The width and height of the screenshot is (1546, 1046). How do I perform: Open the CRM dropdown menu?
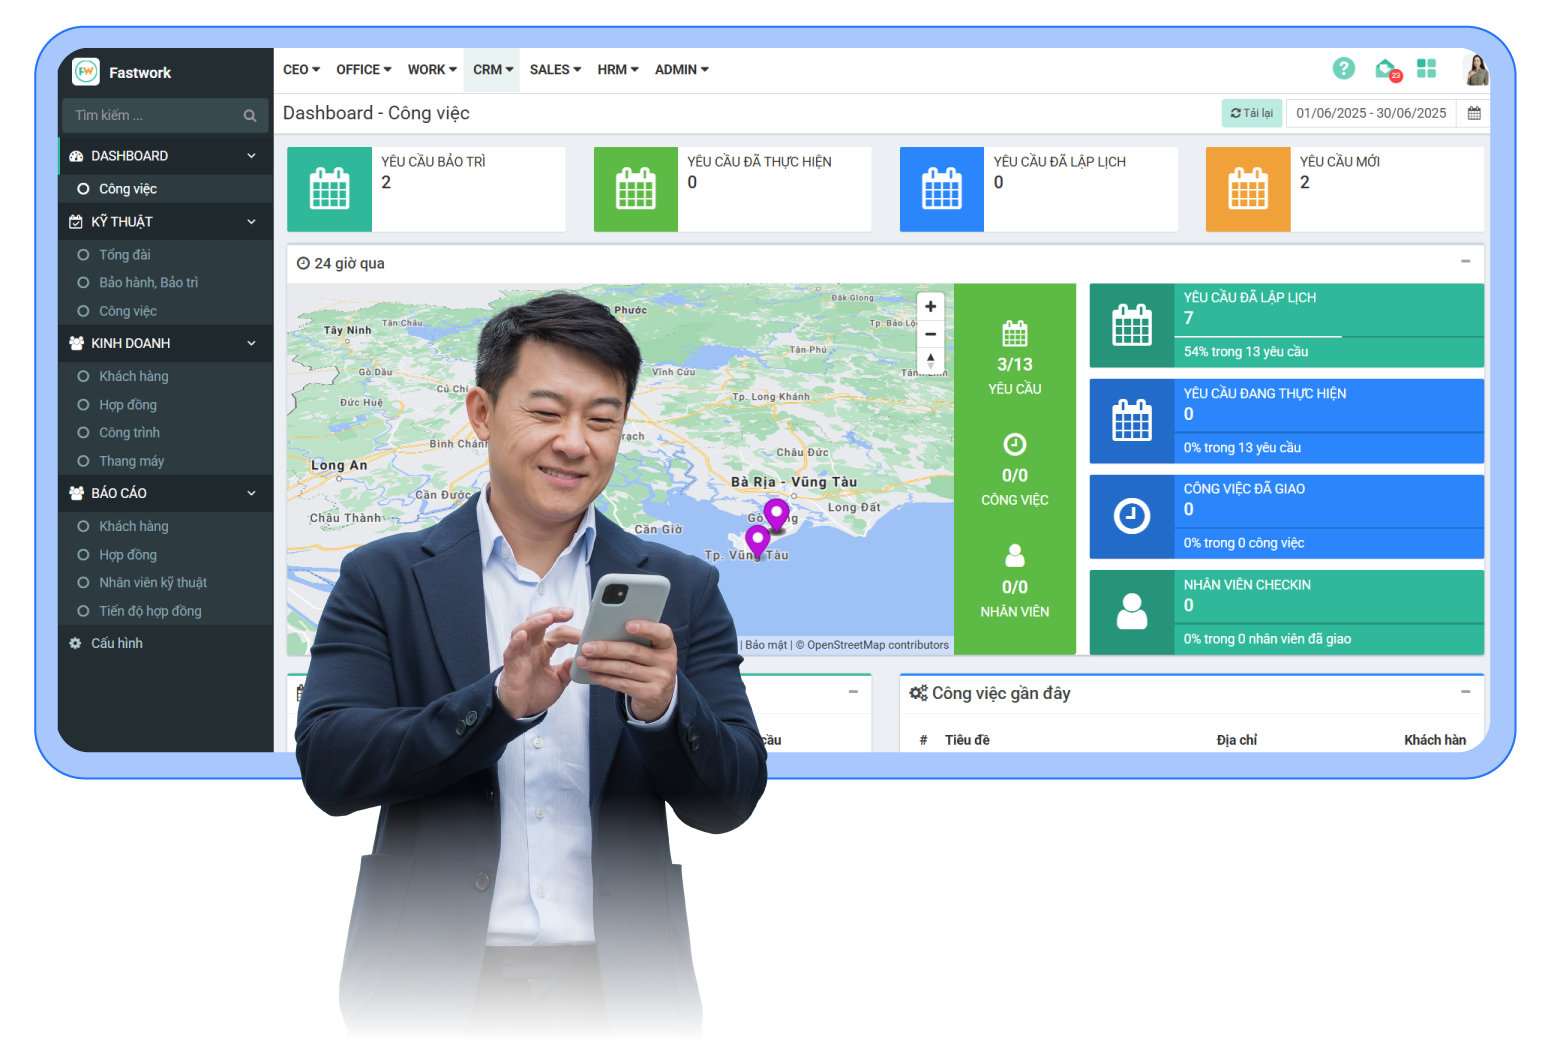point(493,70)
